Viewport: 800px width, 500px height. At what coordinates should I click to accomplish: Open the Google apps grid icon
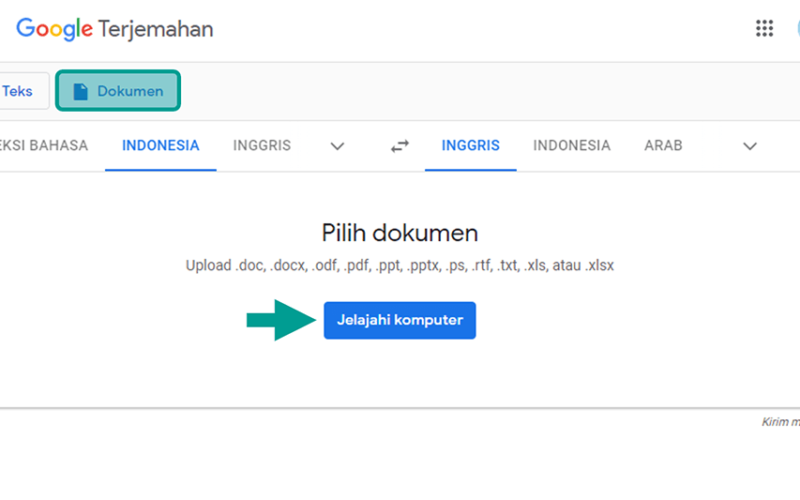(x=764, y=29)
